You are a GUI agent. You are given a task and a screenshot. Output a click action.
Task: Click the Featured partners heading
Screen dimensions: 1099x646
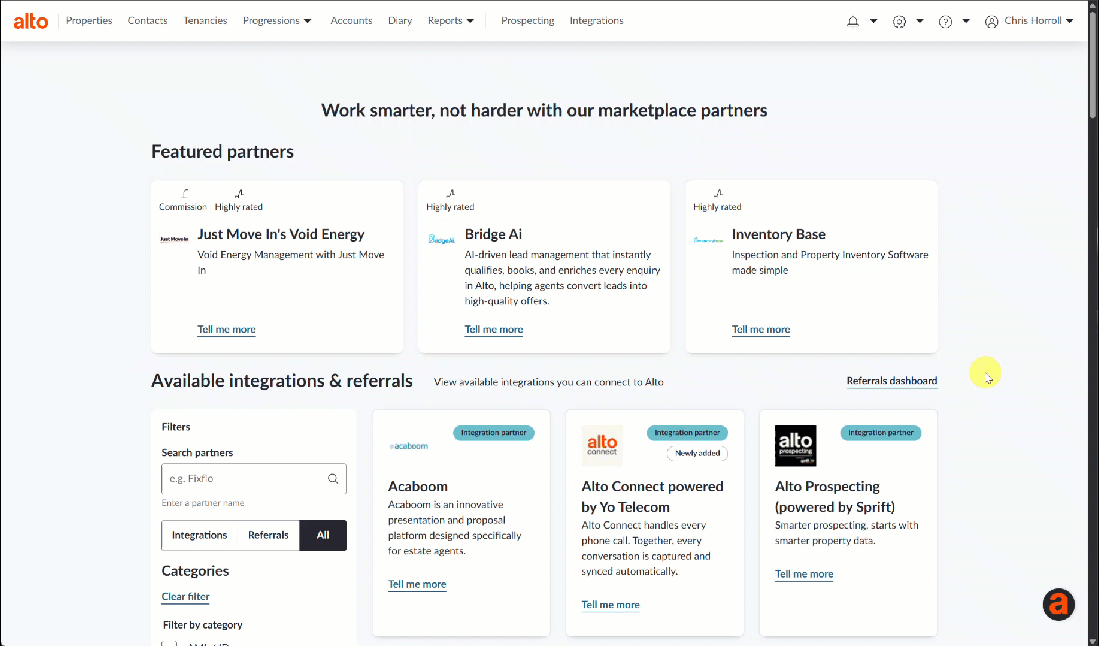coord(222,151)
